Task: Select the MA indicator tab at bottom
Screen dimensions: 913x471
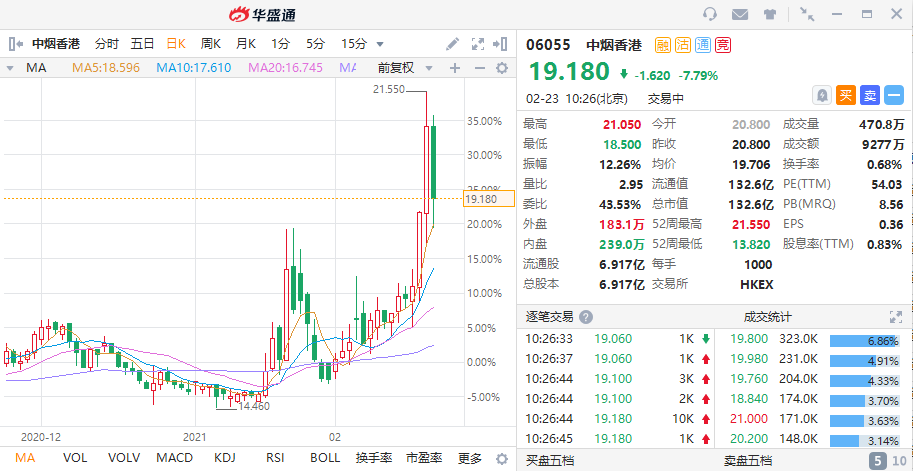Action: [25, 458]
